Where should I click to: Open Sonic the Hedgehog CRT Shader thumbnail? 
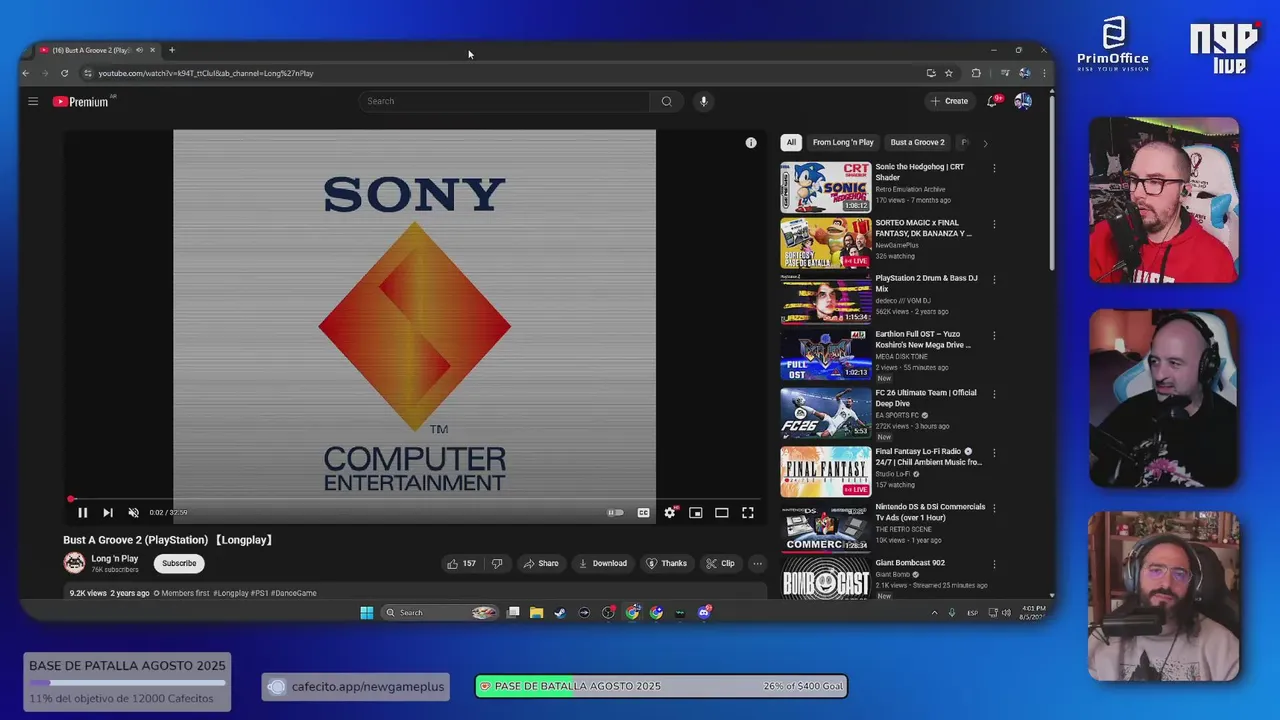826,187
